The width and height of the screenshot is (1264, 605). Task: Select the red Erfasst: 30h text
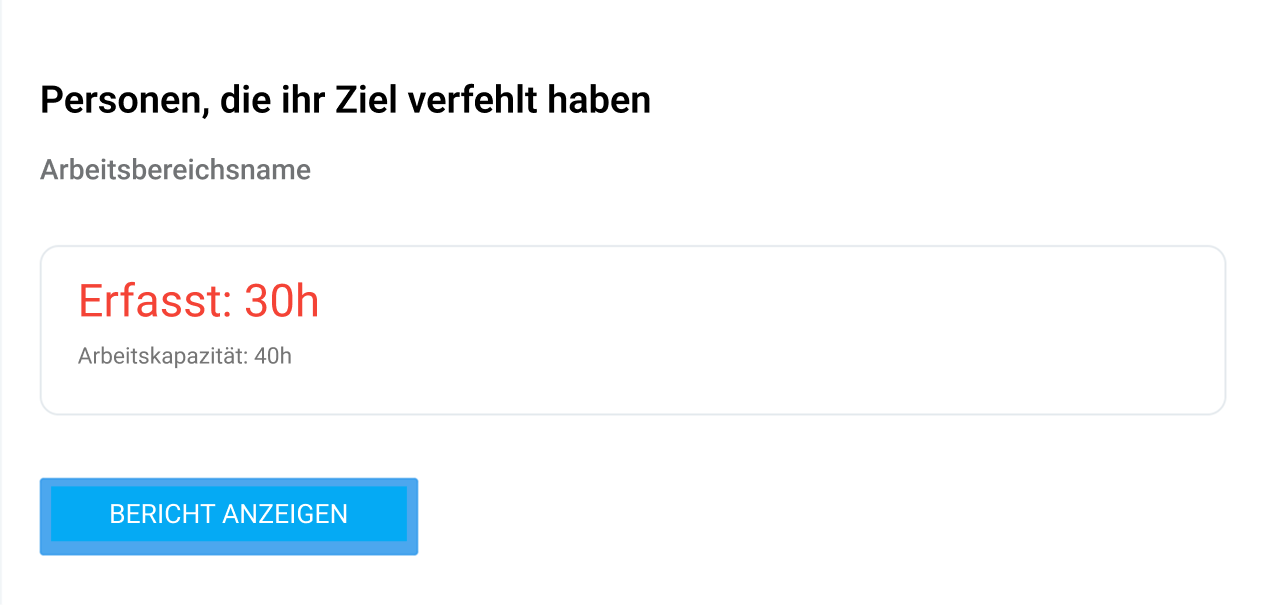tap(199, 299)
